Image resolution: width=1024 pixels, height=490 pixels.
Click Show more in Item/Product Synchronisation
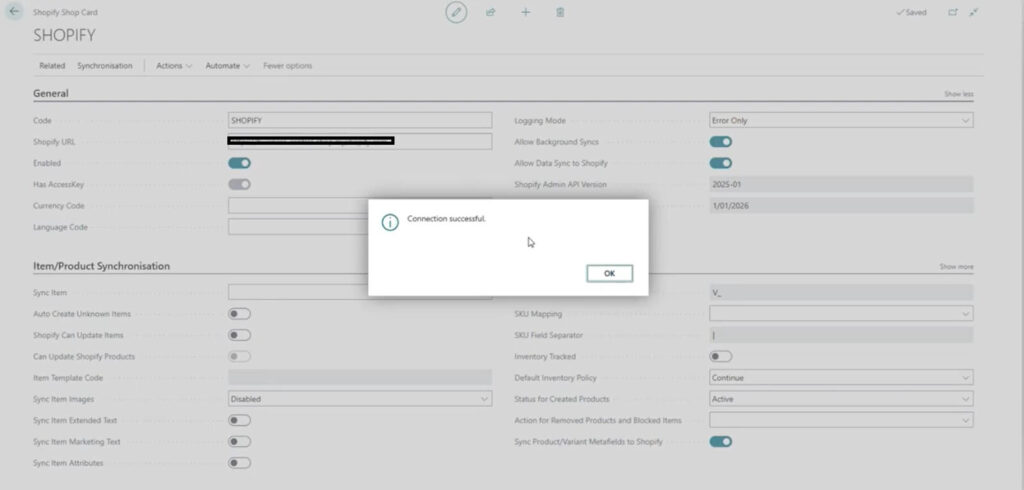[956, 267]
